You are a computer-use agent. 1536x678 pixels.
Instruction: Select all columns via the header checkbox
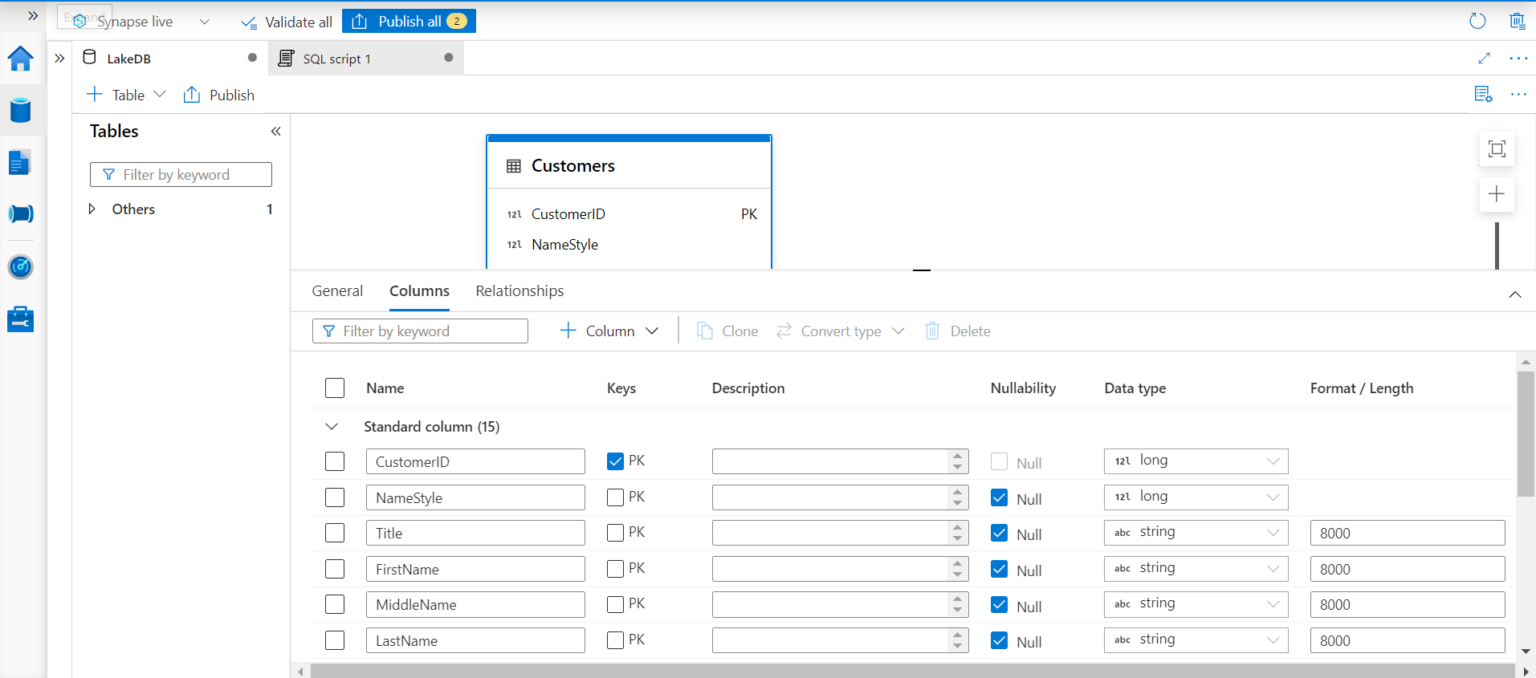pos(335,388)
